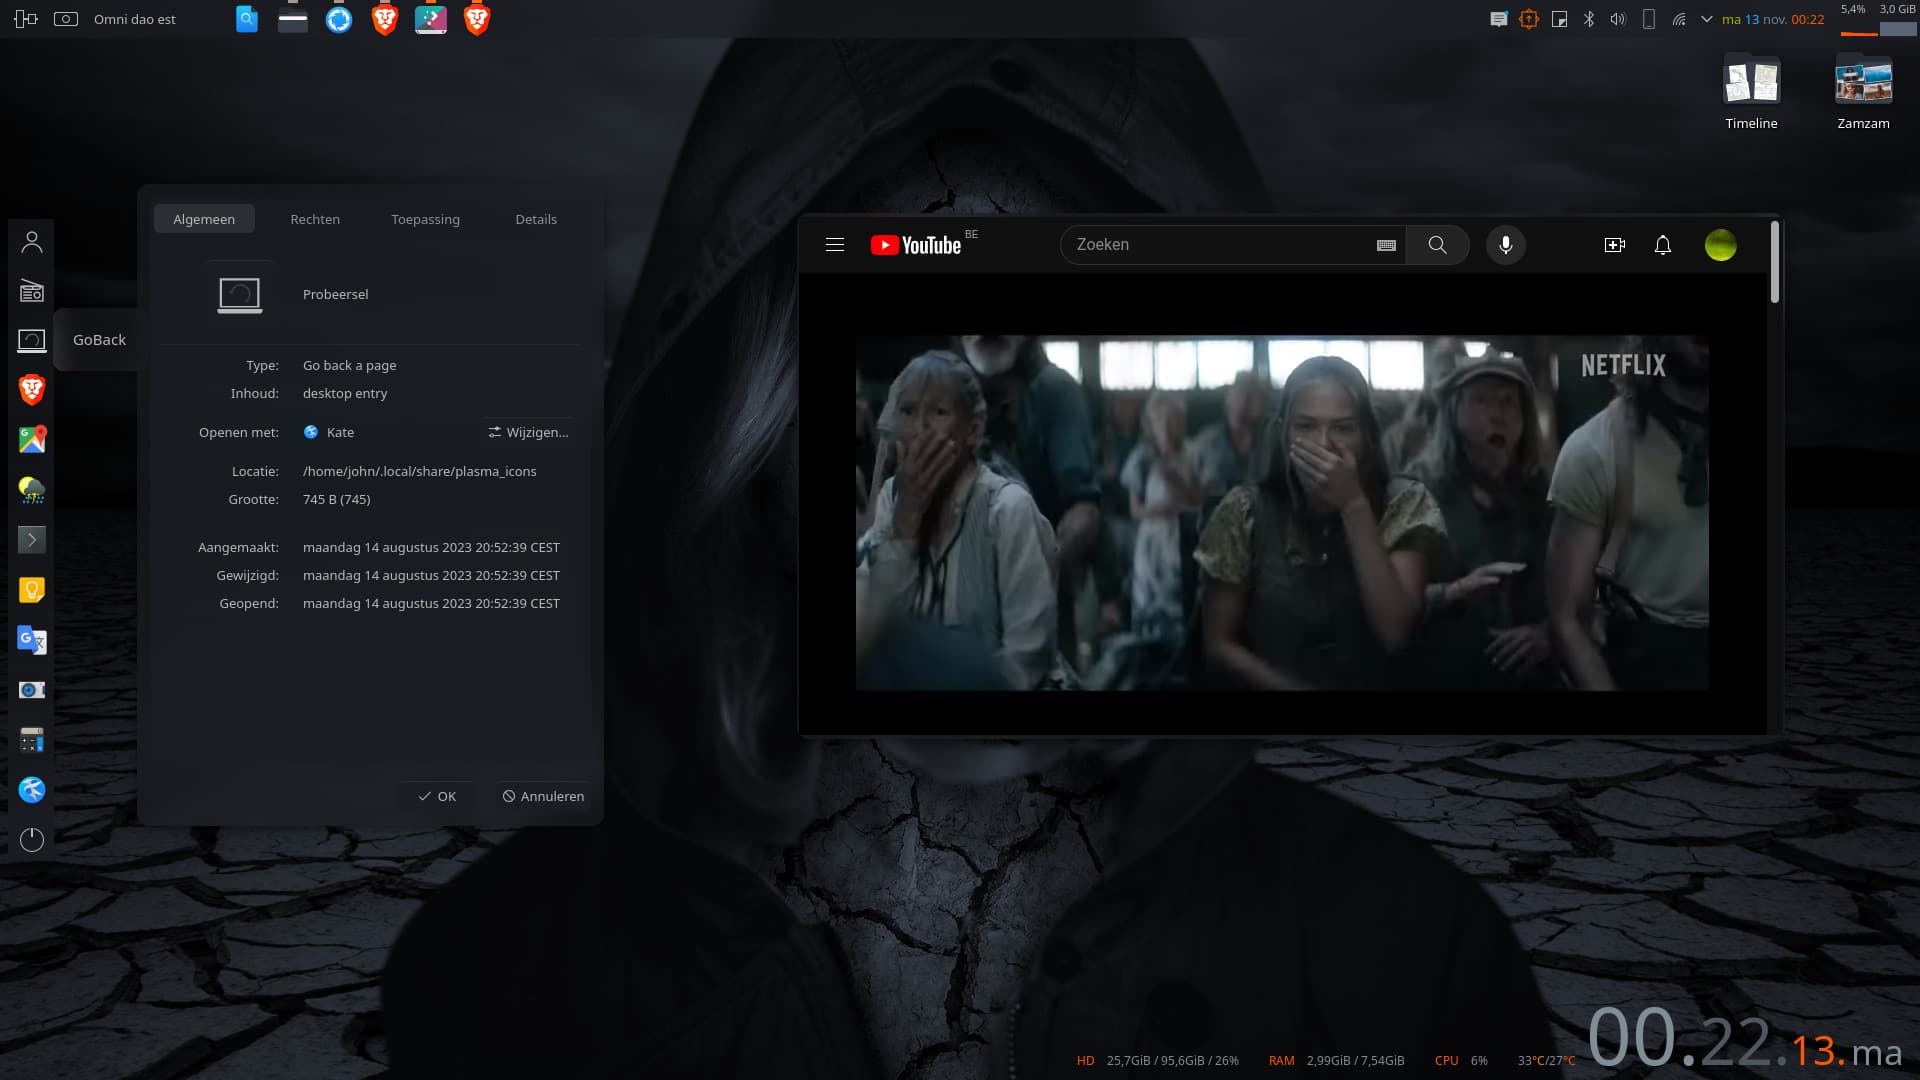Screen dimensions: 1920x1080
Task: Open the Timeline desktop folder
Action: (1751, 93)
